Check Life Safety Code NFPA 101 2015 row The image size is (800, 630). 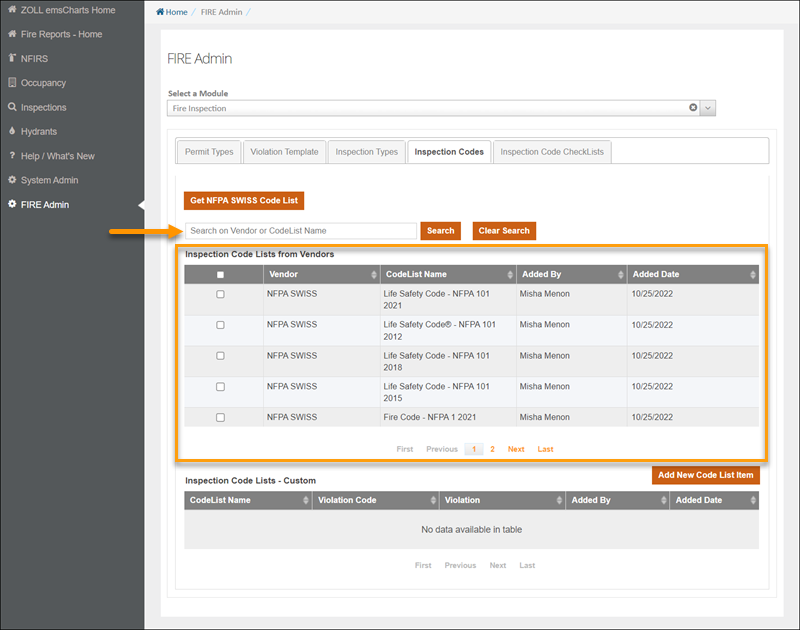220,387
